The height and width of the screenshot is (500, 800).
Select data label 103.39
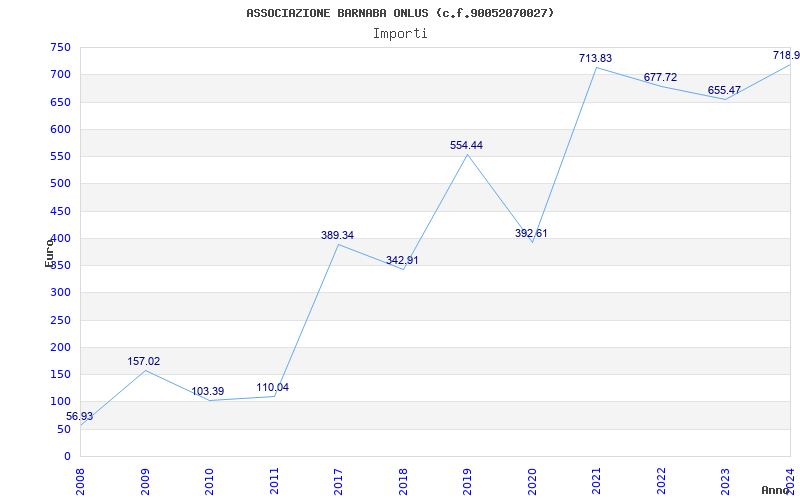[x=208, y=391]
